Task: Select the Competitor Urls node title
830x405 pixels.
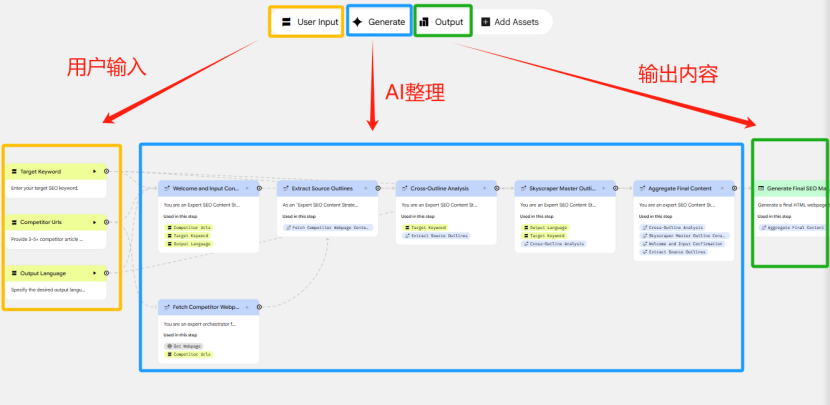Action: point(41,222)
